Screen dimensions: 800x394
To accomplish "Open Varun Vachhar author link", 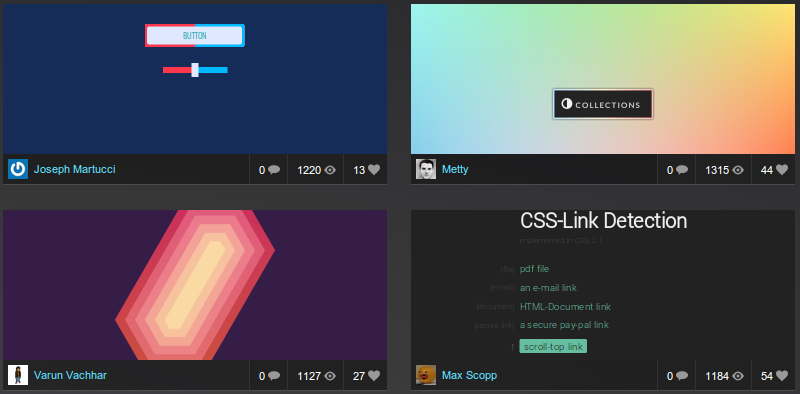I will [x=70, y=376].
